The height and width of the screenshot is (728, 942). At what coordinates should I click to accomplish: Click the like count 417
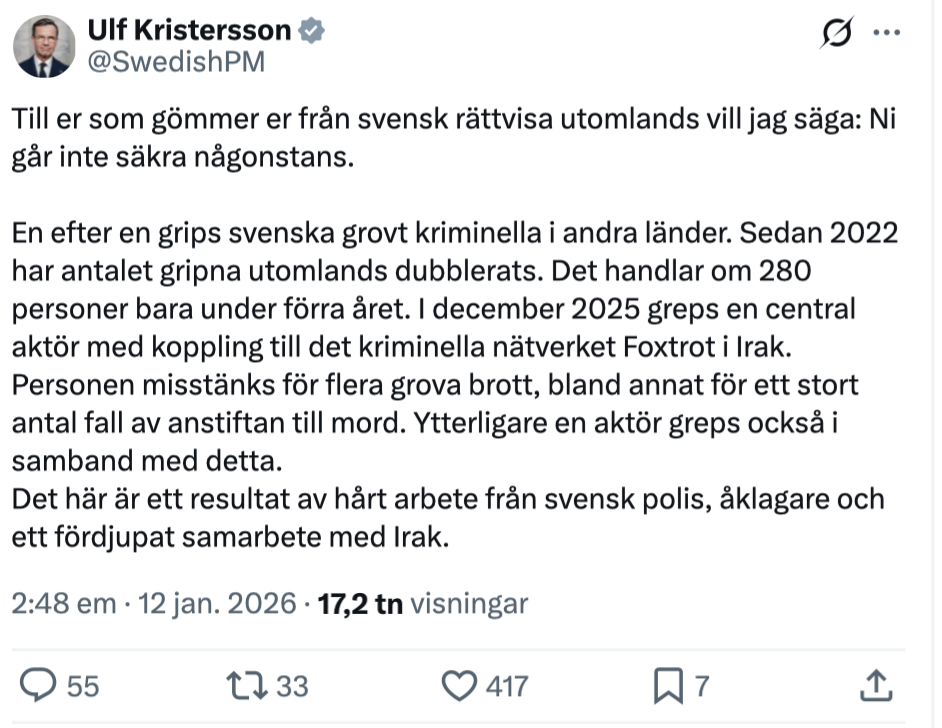click(x=506, y=686)
